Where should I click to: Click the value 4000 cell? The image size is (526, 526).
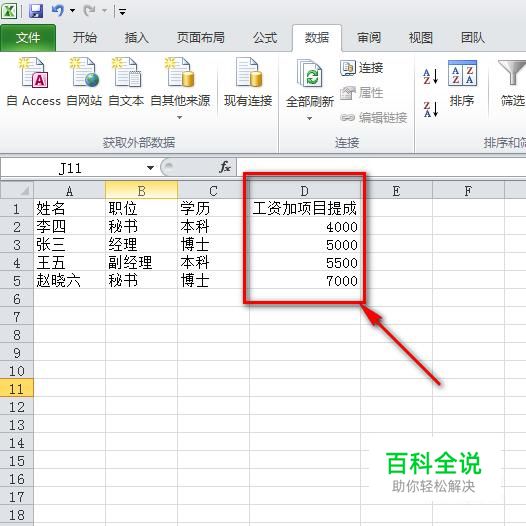(305, 226)
